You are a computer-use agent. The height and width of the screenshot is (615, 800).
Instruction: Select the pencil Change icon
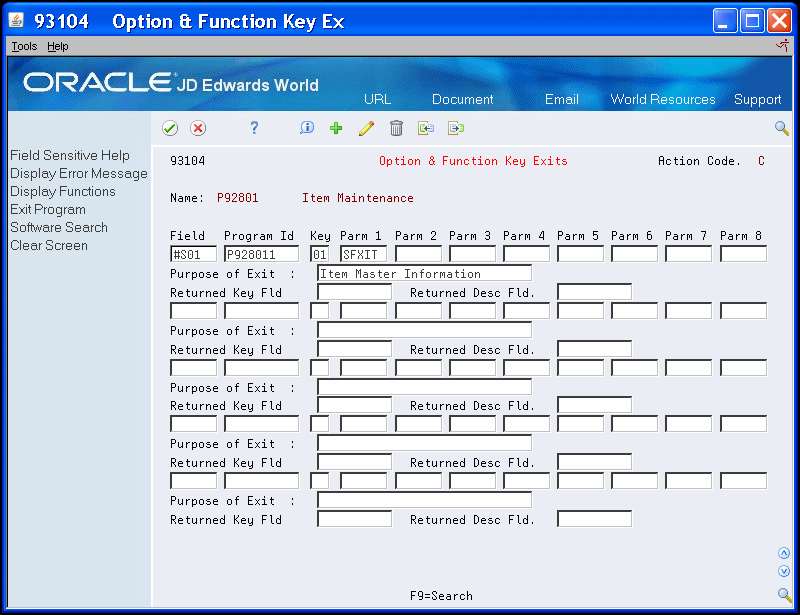pyautogui.click(x=364, y=128)
